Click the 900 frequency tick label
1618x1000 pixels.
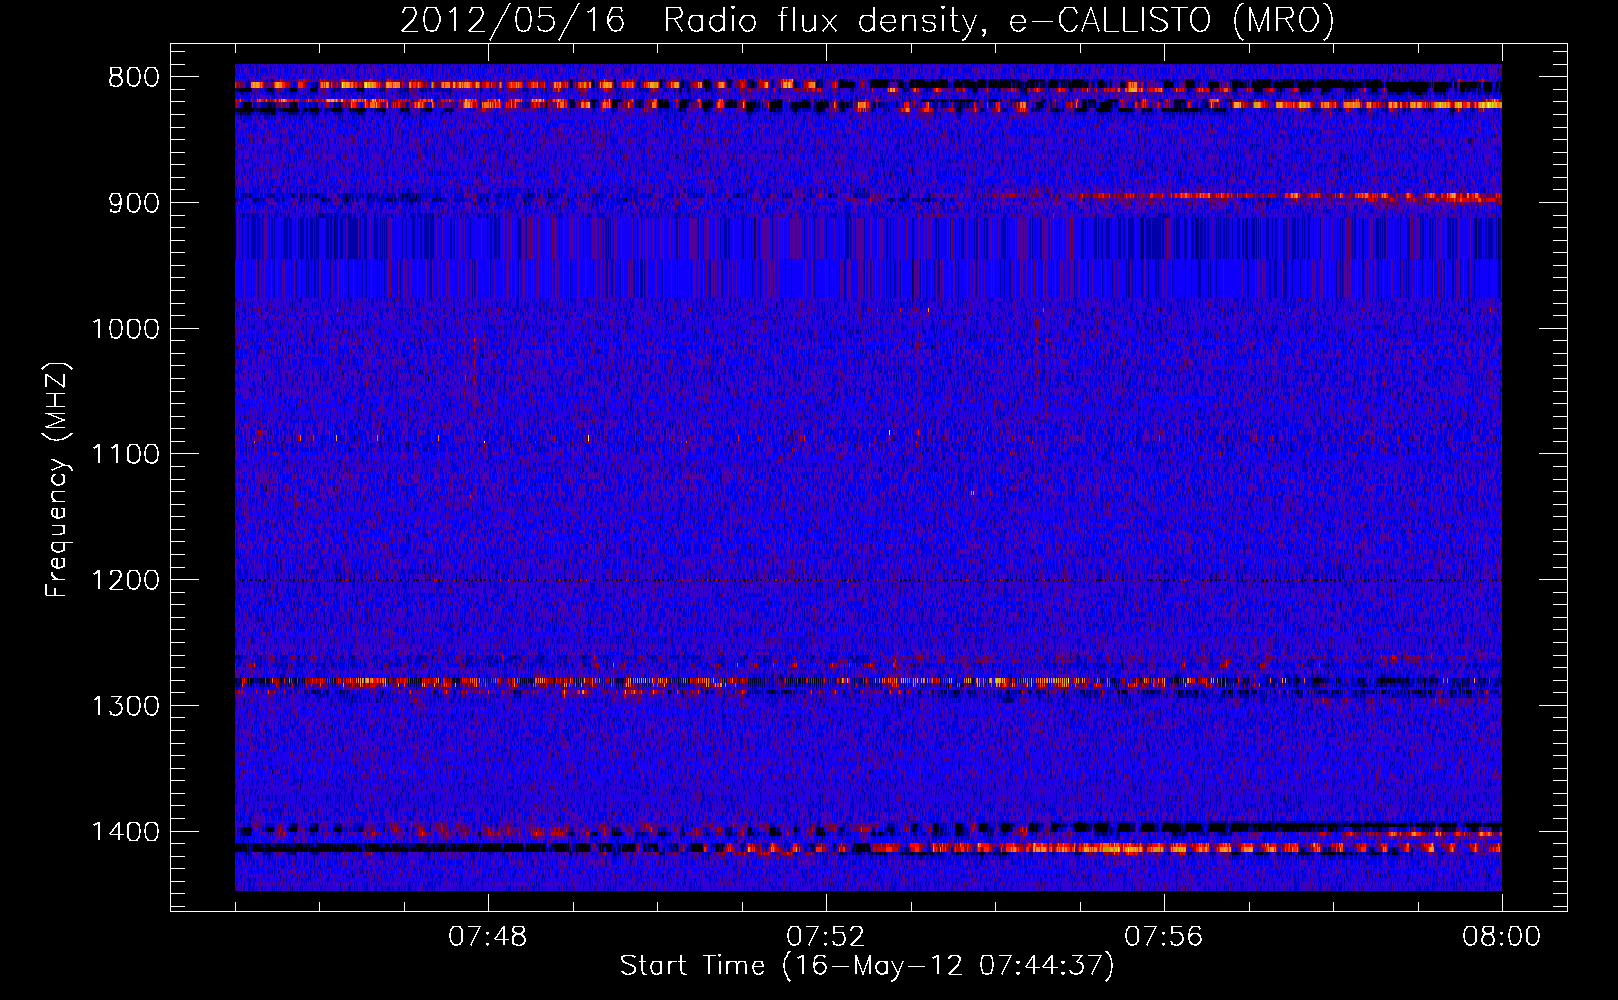133,203
